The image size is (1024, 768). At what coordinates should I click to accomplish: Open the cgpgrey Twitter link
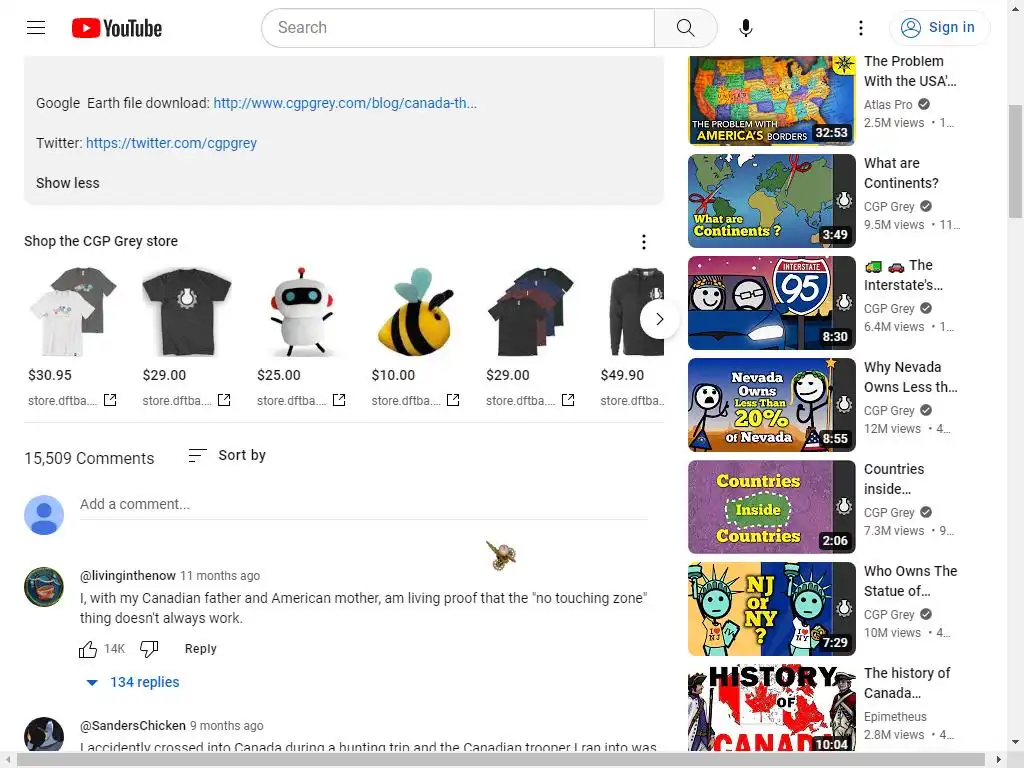point(171,143)
